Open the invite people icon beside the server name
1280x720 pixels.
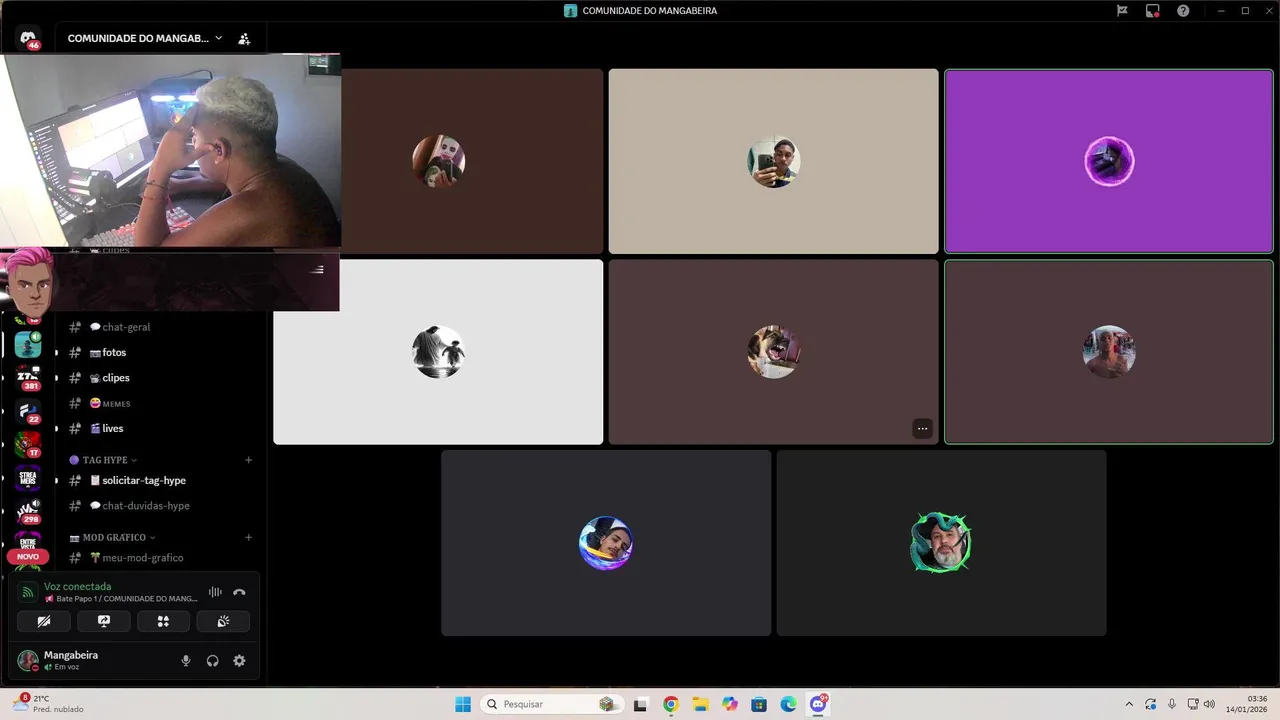click(244, 39)
